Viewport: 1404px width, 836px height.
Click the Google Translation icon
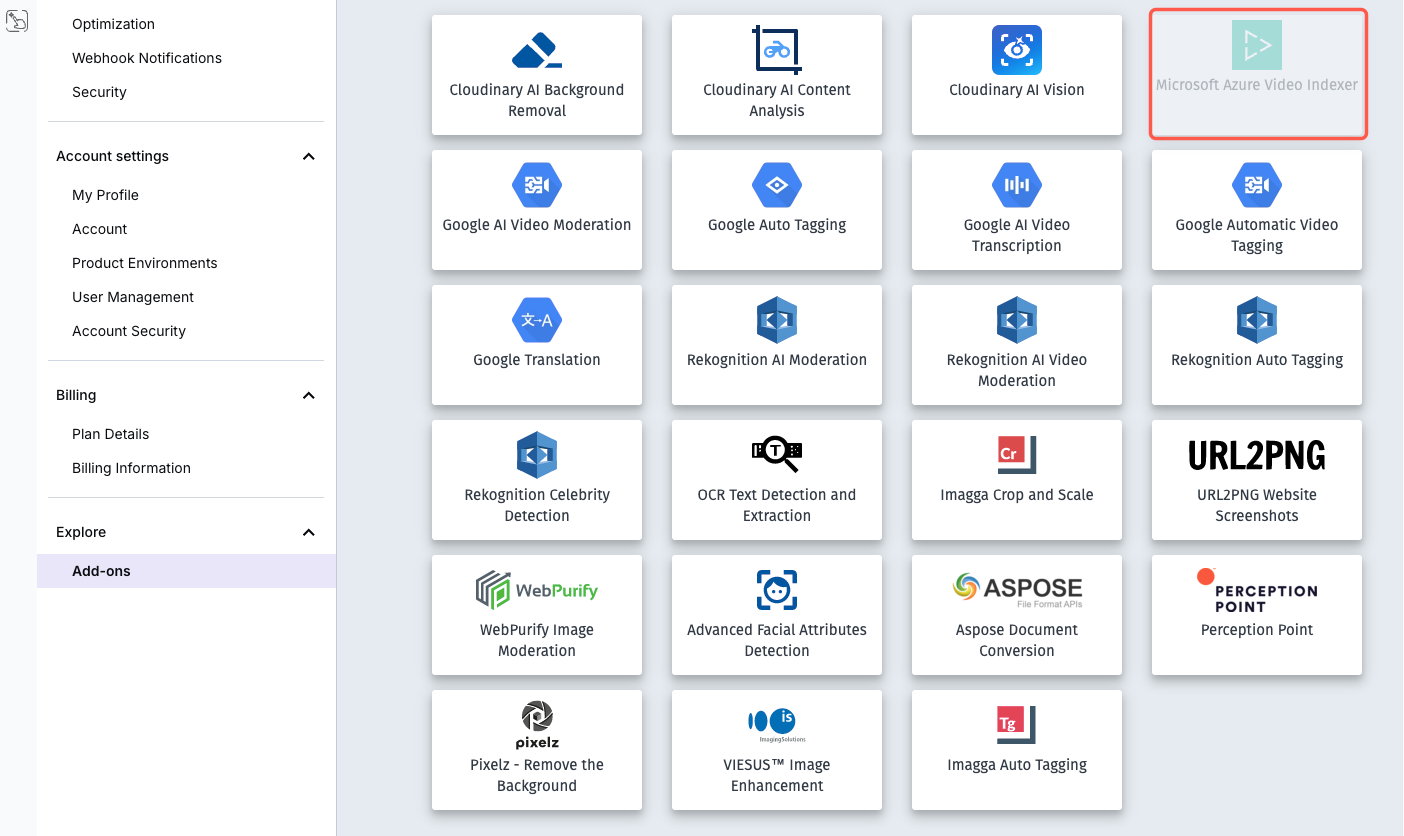(x=537, y=320)
